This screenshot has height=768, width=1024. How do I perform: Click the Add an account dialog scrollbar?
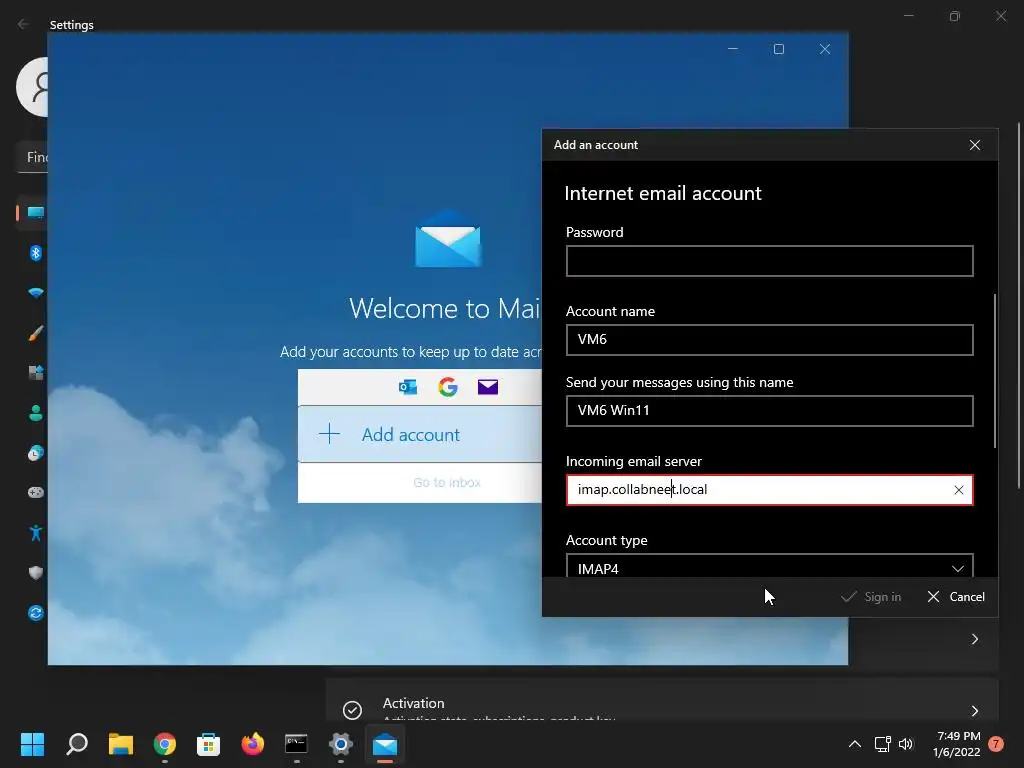point(995,371)
